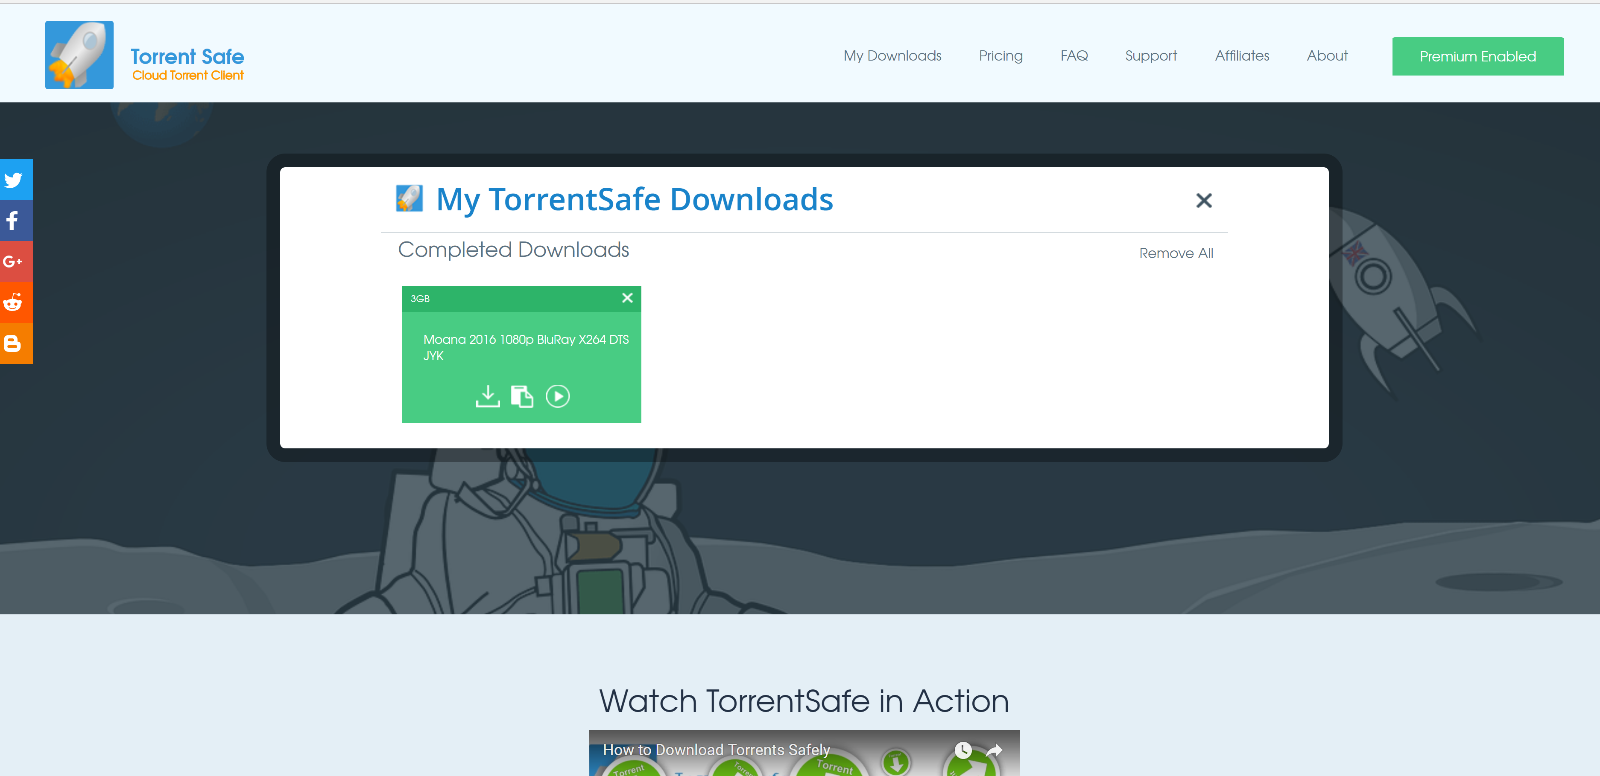Open the Support page
This screenshot has height=776, width=1600.
pos(1151,56)
